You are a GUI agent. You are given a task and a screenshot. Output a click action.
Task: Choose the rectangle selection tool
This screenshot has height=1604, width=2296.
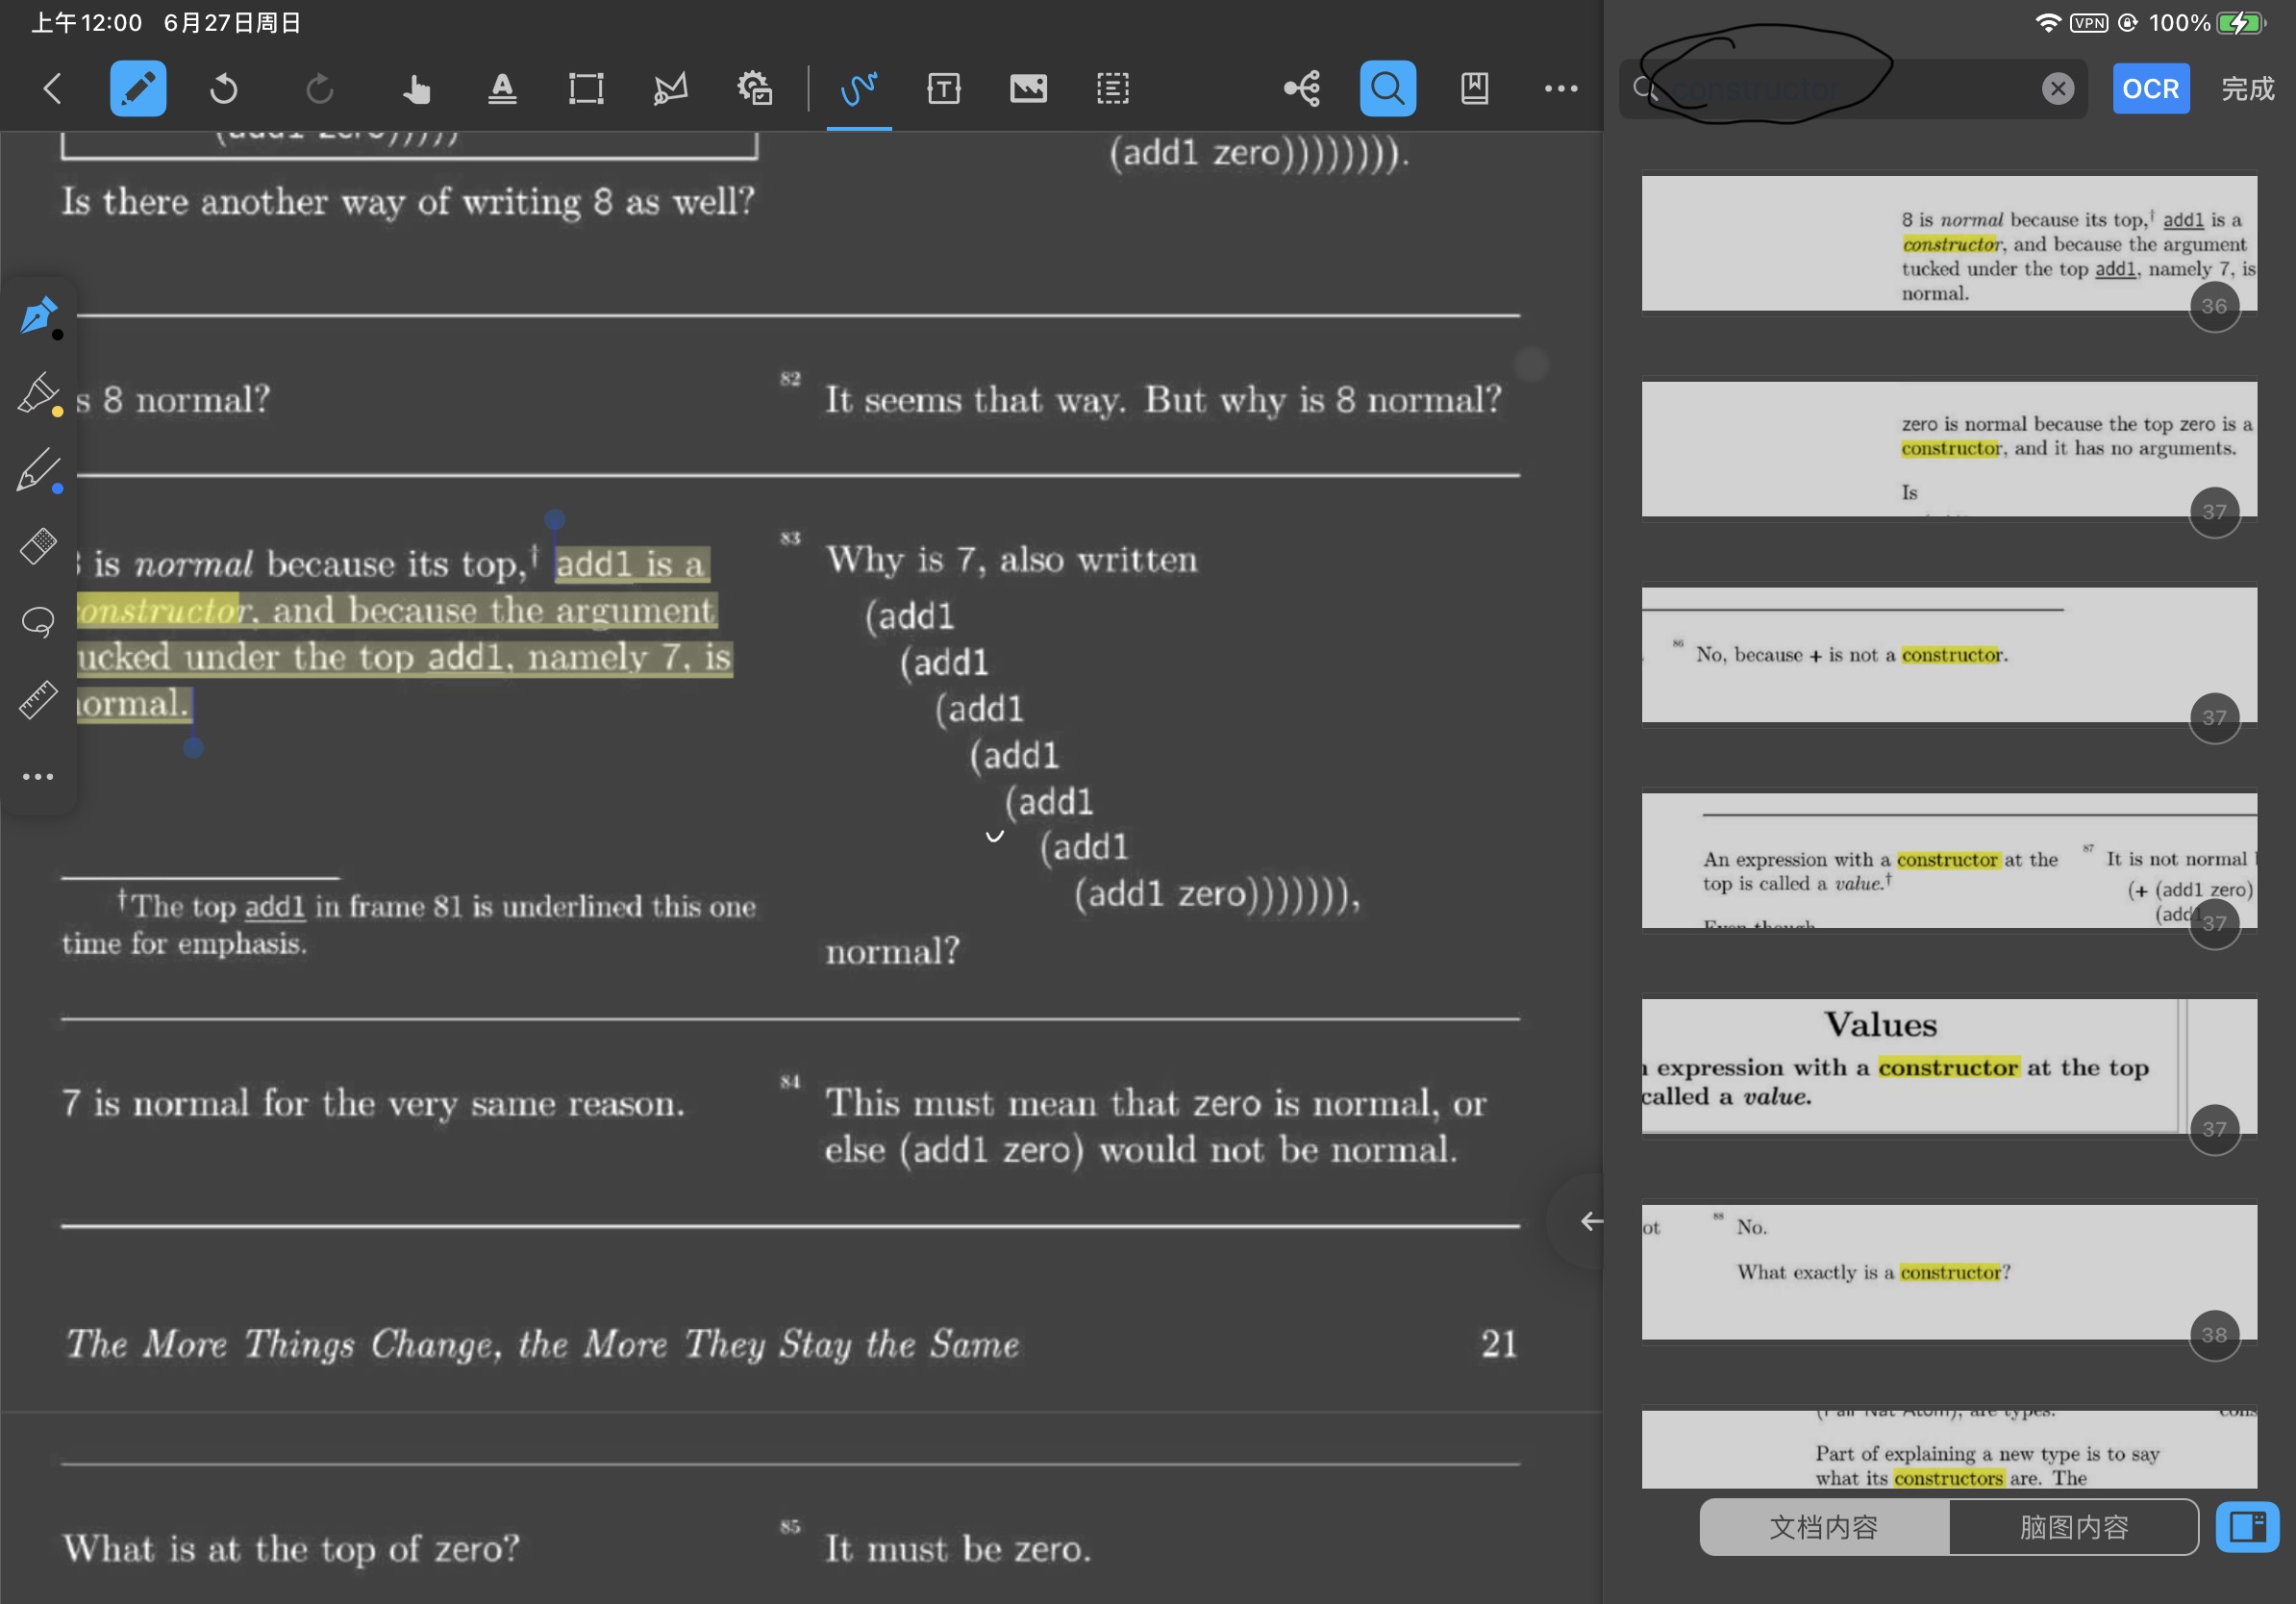click(x=586, y=88)
